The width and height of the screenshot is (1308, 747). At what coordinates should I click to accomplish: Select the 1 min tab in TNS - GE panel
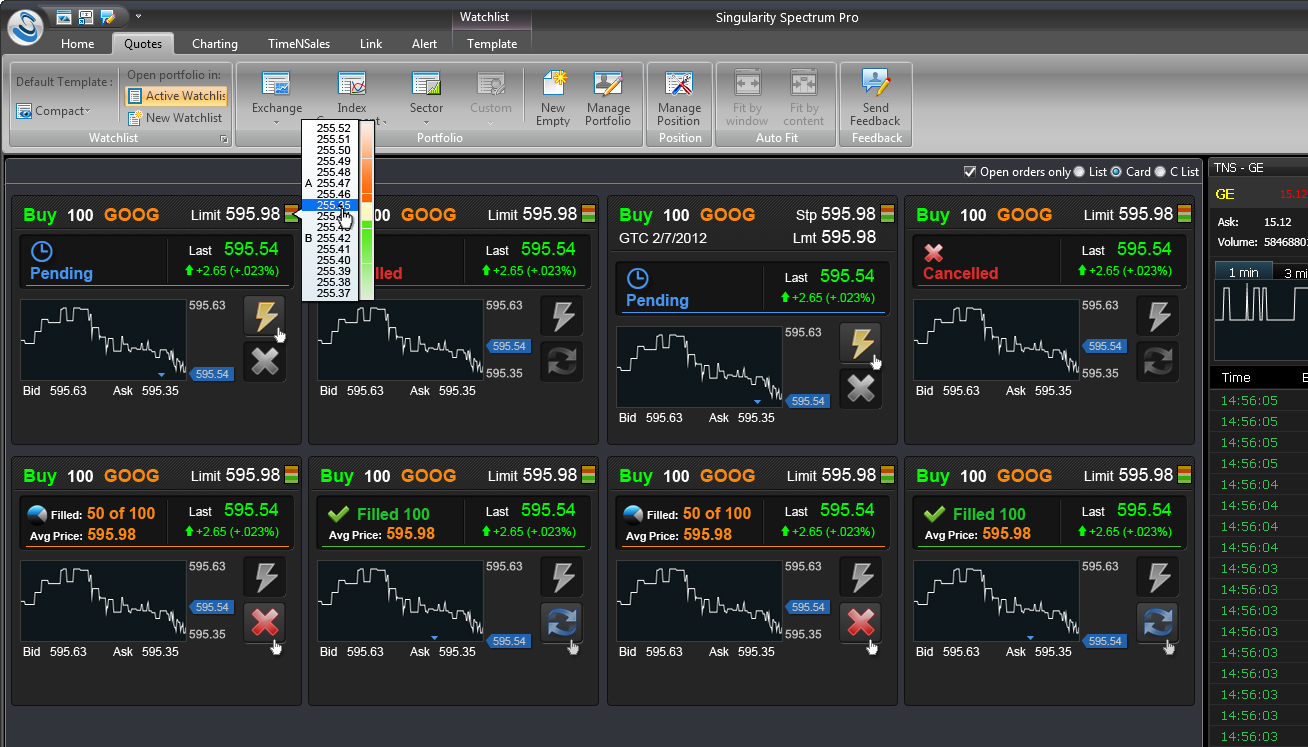tap(1243, 273)
